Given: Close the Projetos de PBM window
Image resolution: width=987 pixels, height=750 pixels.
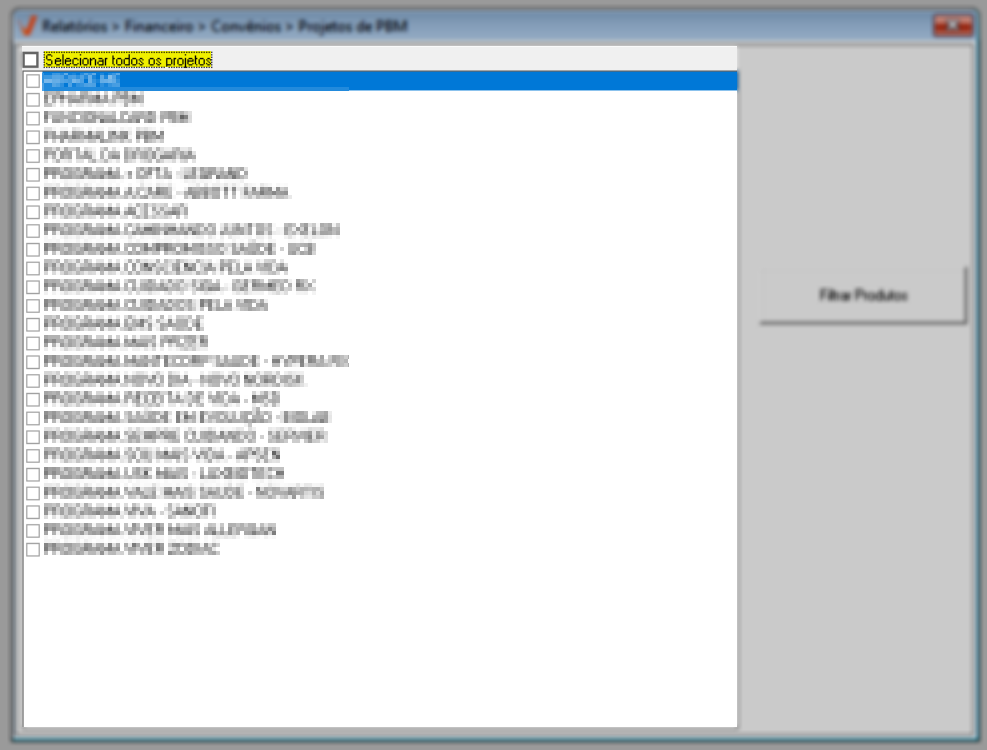Looking at the screenshot, I should pyautogui.click(x=953, y=25).
